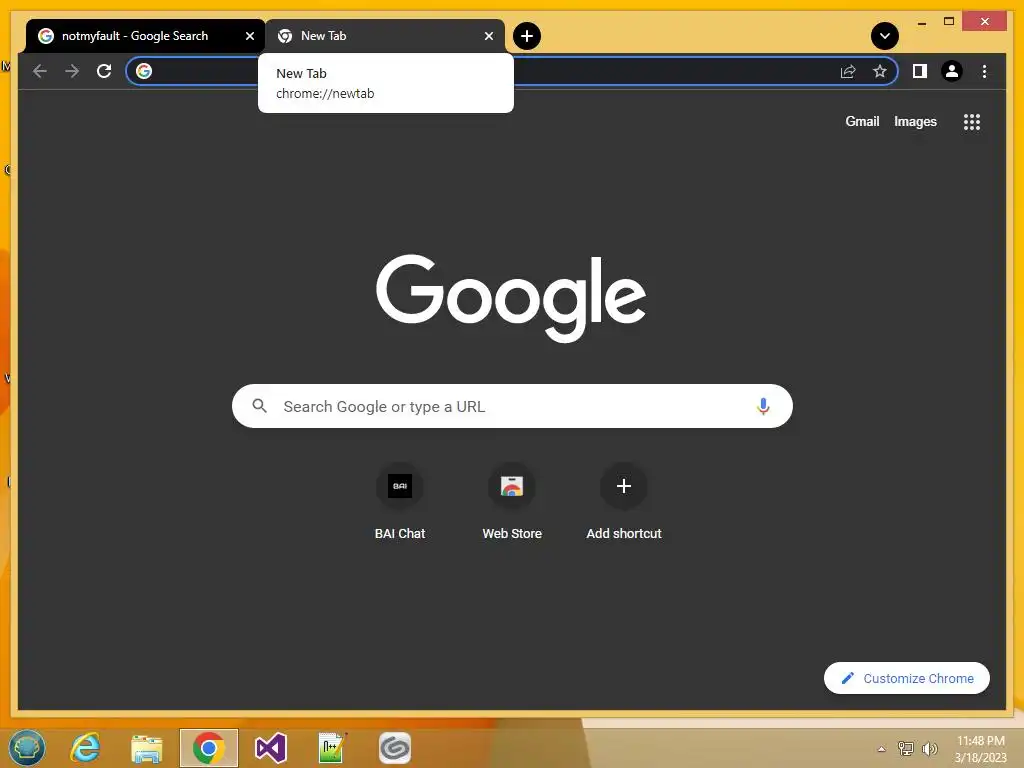Bookmark this tab with star icon
Image resolution: width=1024 pixels, height=768 pixels.
tap(880, 71)
